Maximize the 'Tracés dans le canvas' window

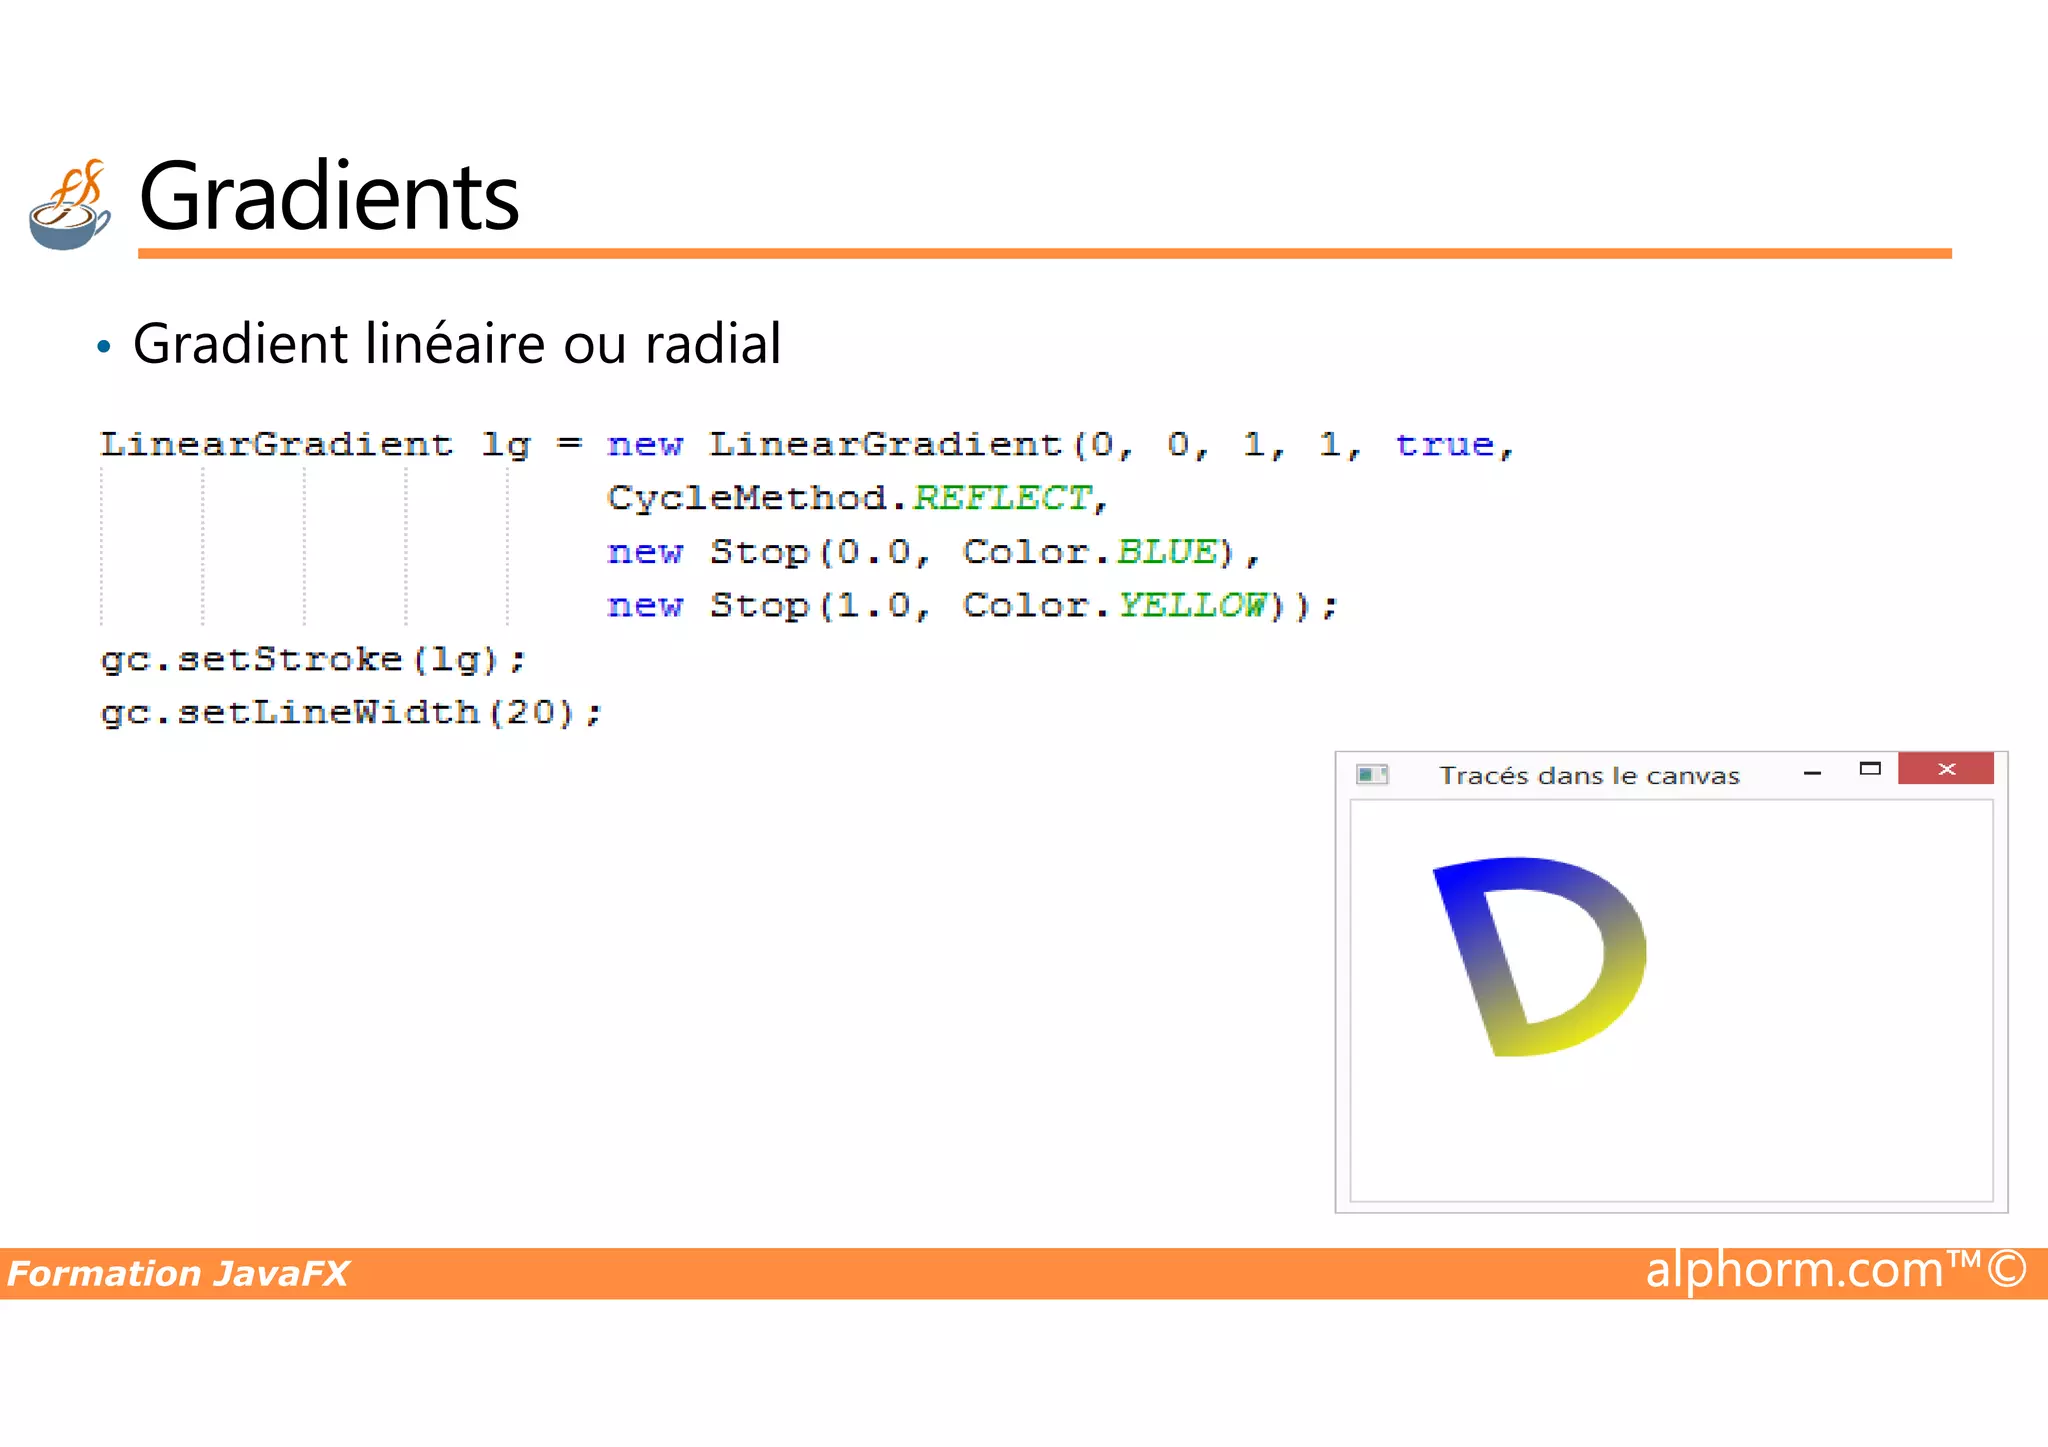[x=1870, y=769]
